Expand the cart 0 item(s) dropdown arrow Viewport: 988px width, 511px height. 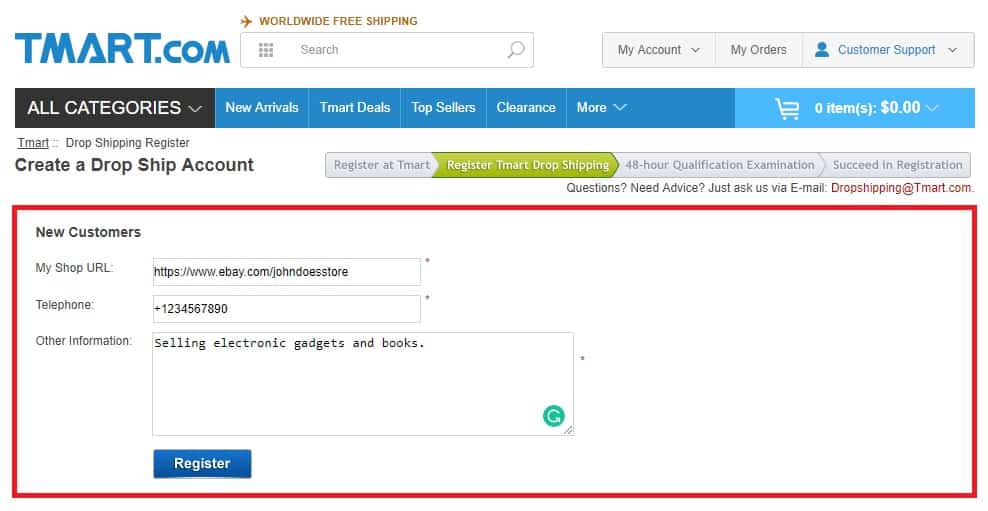[933, 108]
